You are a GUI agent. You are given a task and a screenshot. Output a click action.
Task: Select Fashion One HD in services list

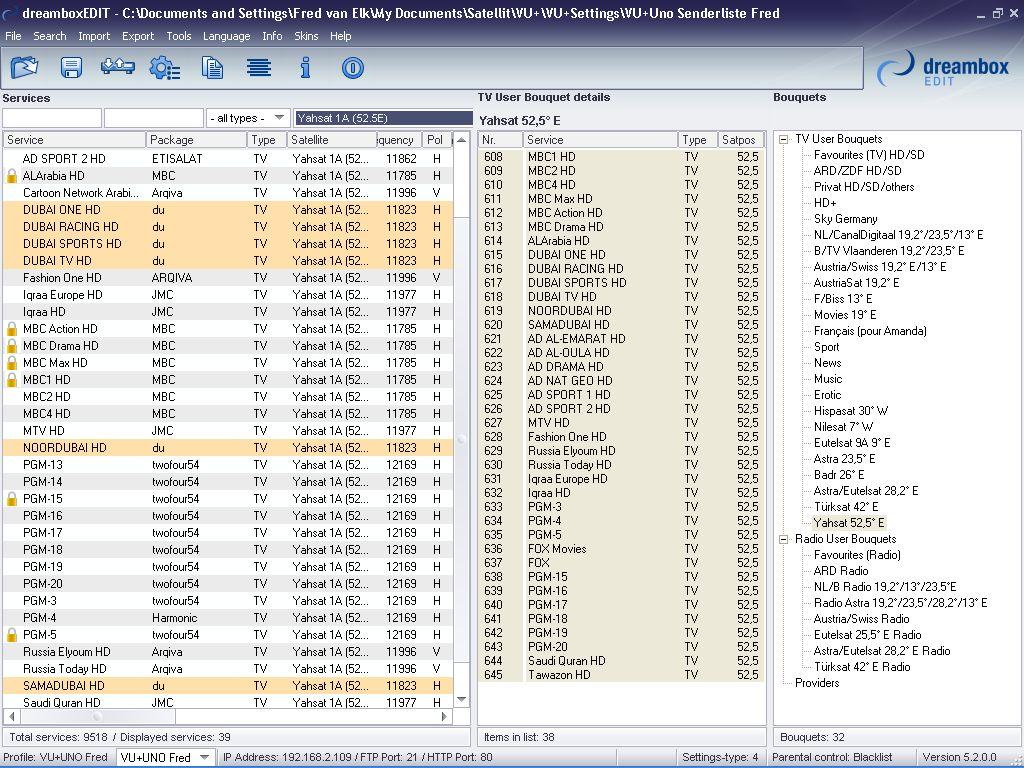tap(227, 278)
